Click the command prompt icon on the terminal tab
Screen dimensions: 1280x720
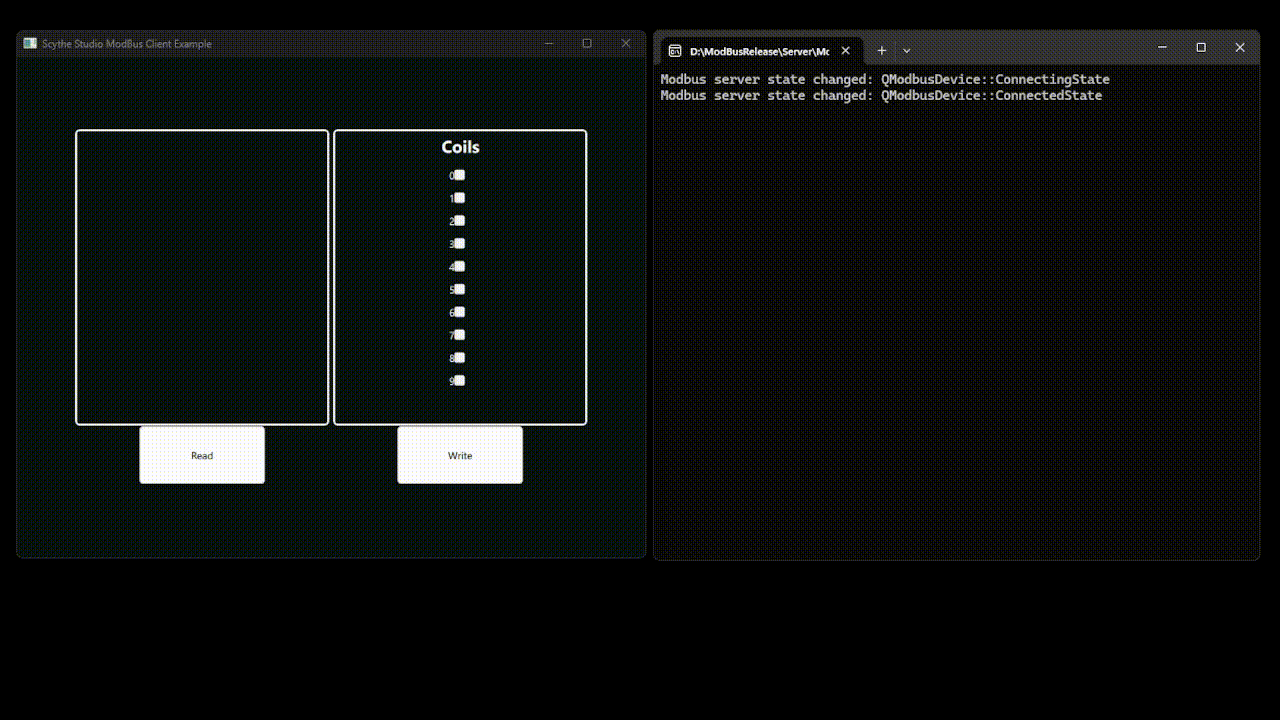(676, 50)
